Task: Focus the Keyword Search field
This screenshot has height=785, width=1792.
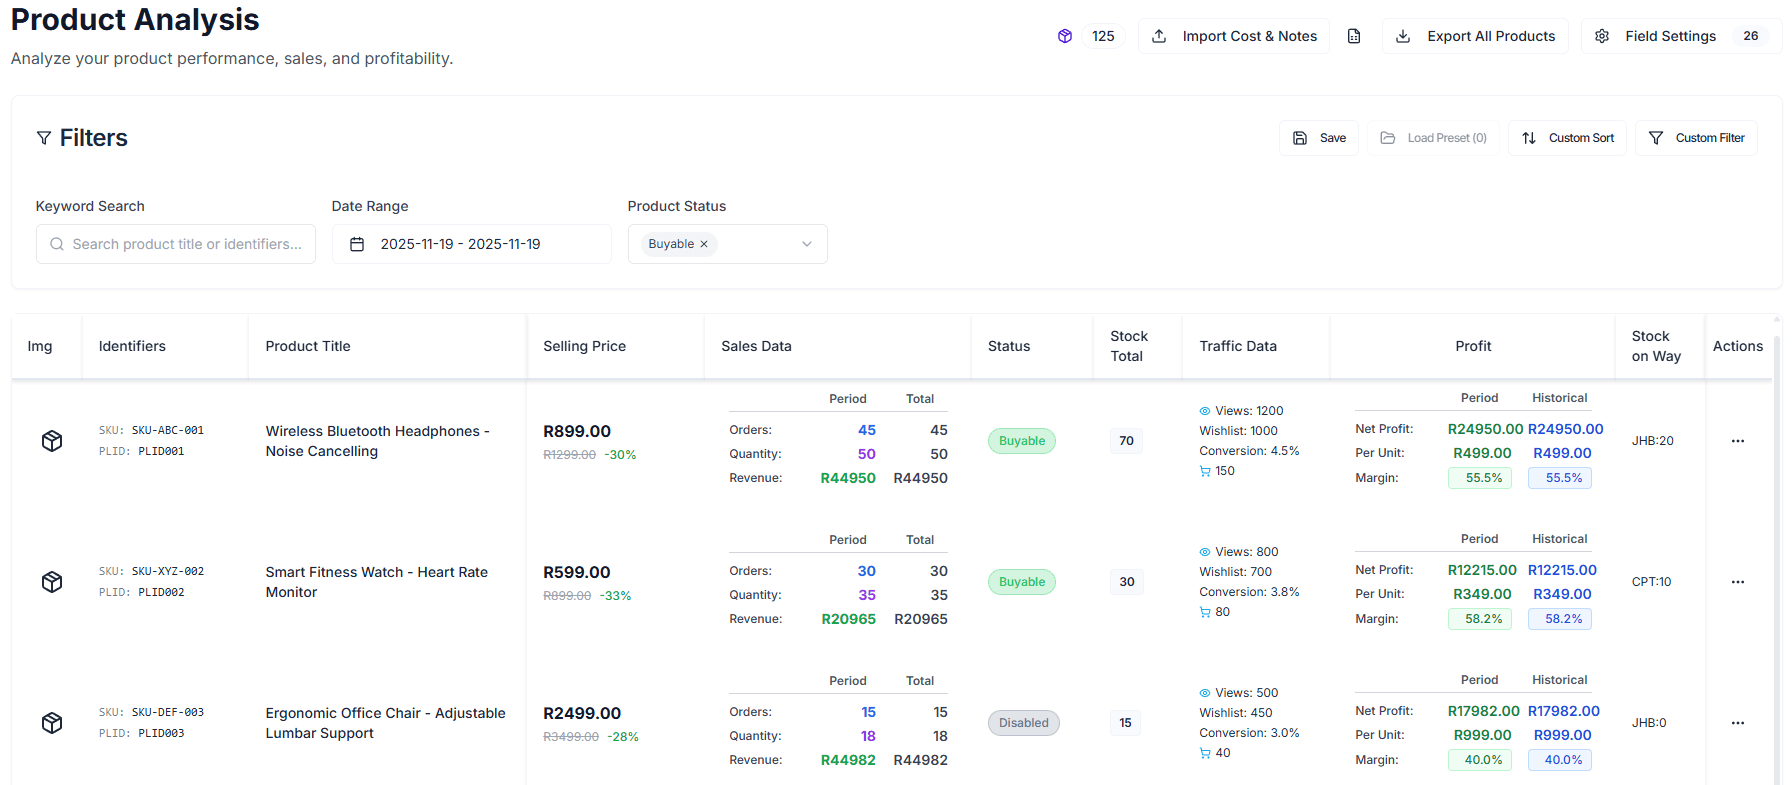Action: tap(186, 244)
